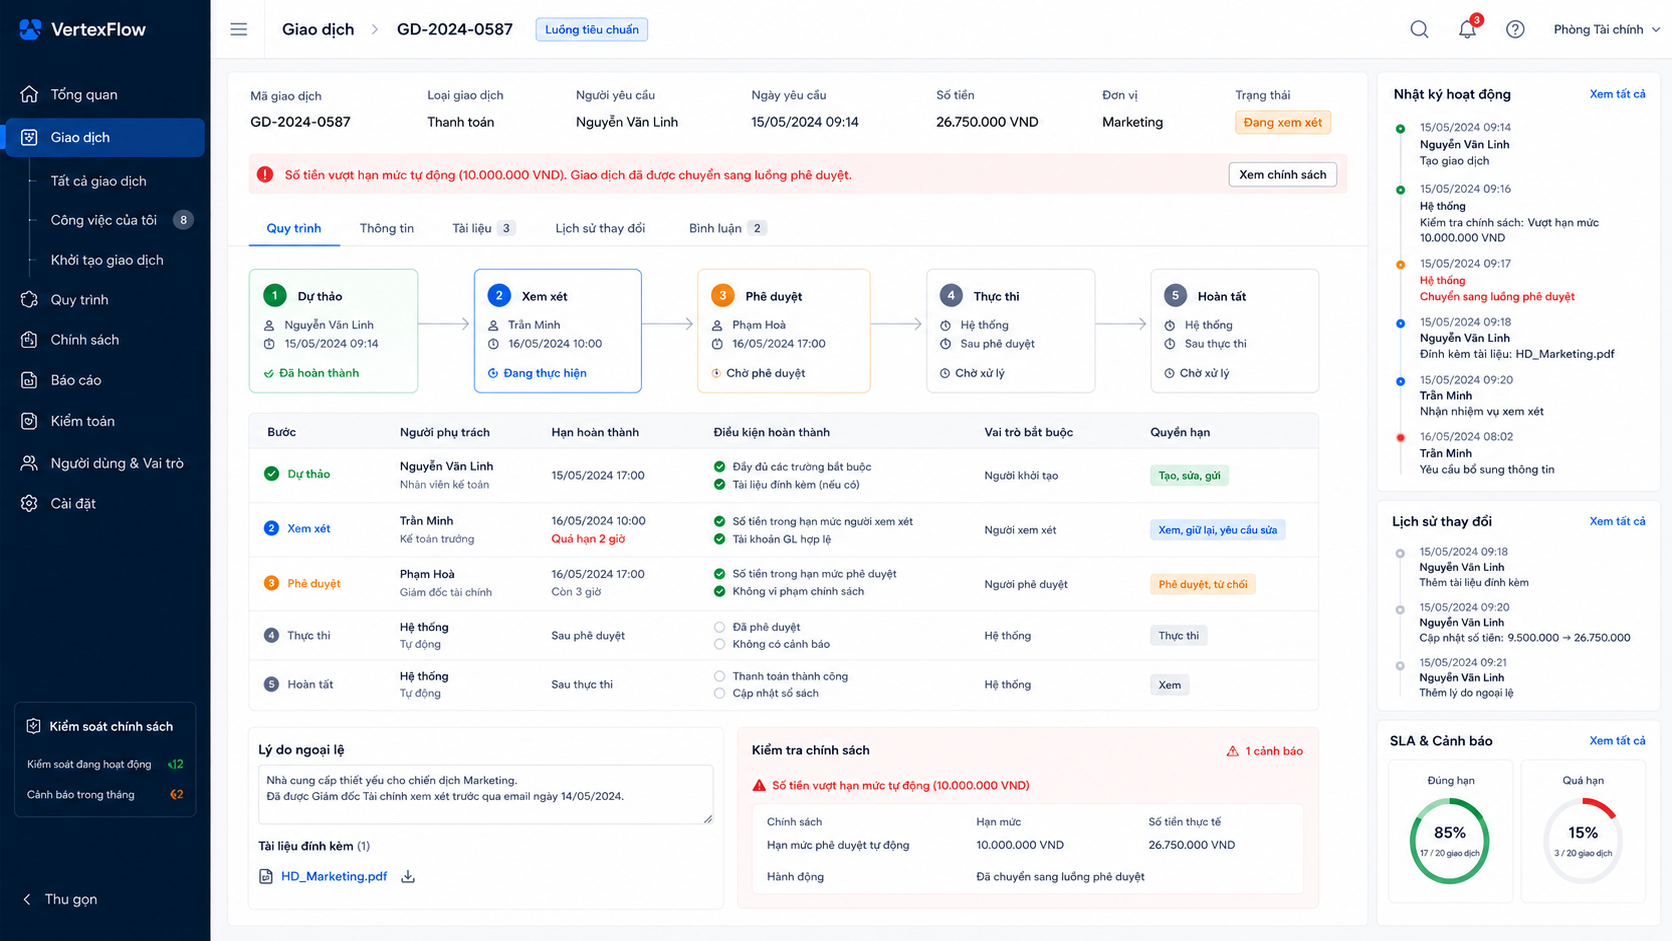Open the Phòng Tài chính dropdown
Viewport: 1672px width, 941px height.
tap(1606, 29)
